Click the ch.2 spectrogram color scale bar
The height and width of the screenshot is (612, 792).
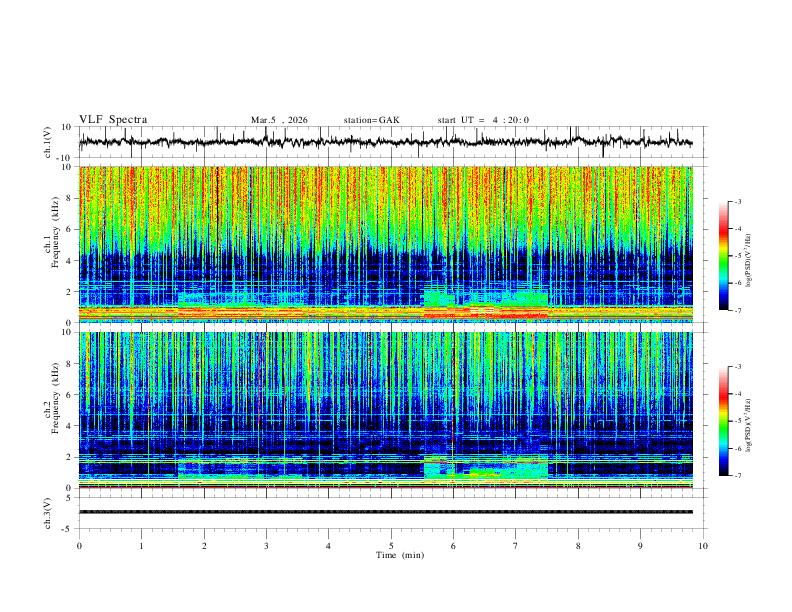[x=724, y=421]
